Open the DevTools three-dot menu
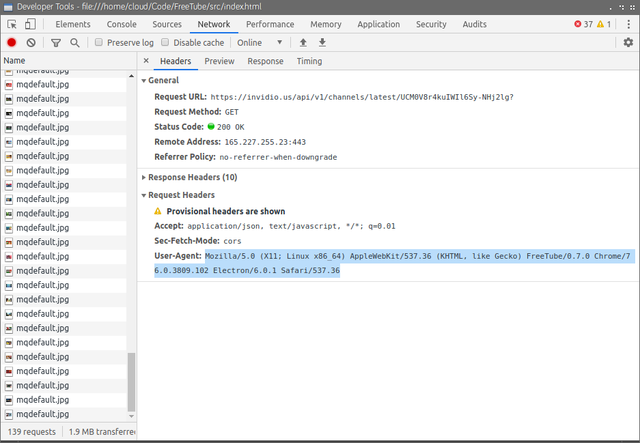Viewport: 640px width, 443px height. click(629, 24)
